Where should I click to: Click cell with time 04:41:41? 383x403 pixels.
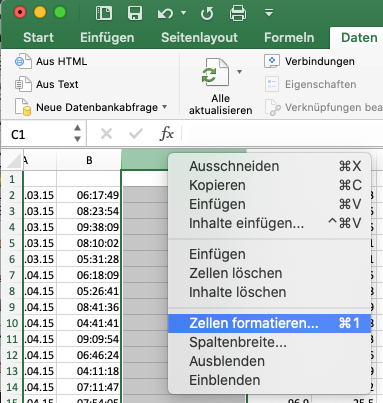[89, 323]
